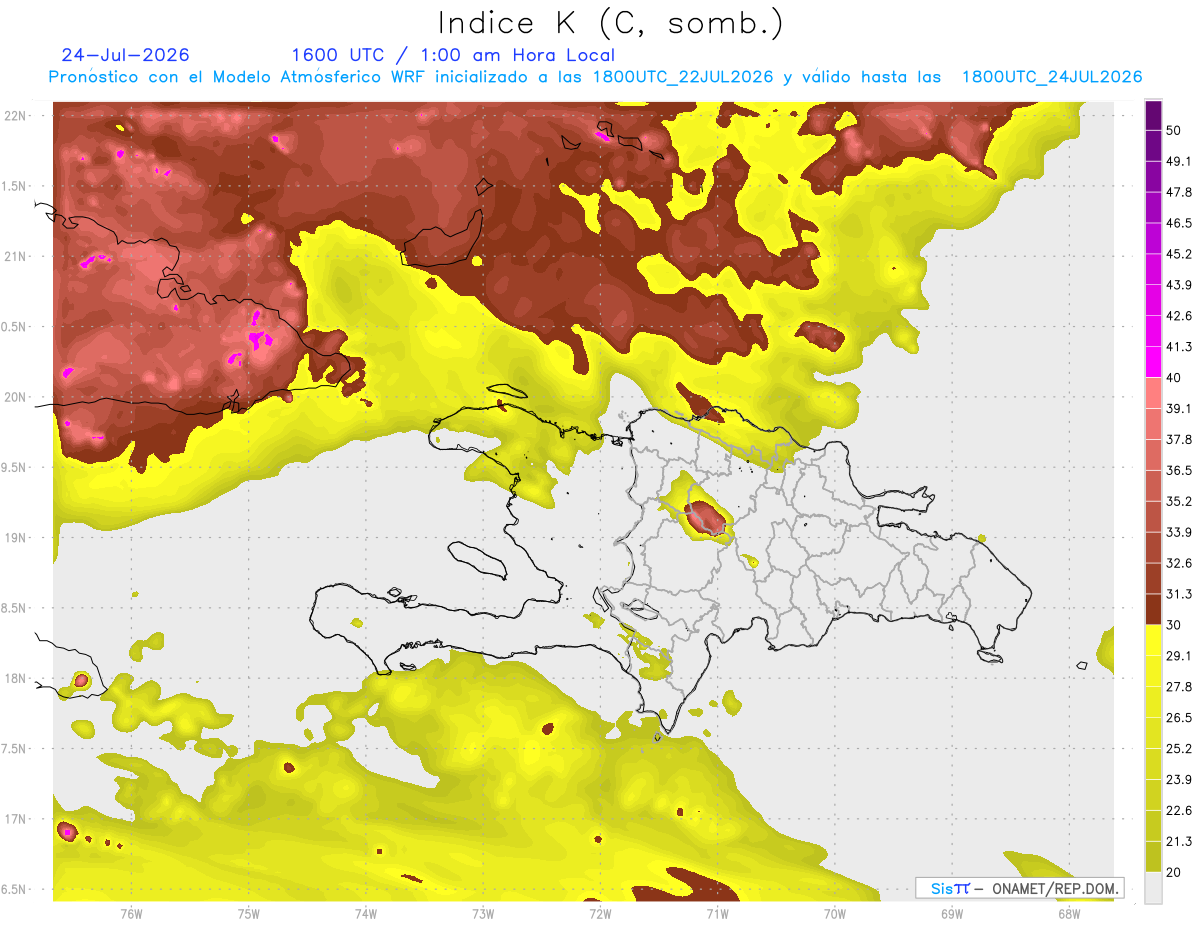Click the legend value '37.8'
Image resolution: width=1200 pixels, height=927 pixels.
pos(1179,440)
